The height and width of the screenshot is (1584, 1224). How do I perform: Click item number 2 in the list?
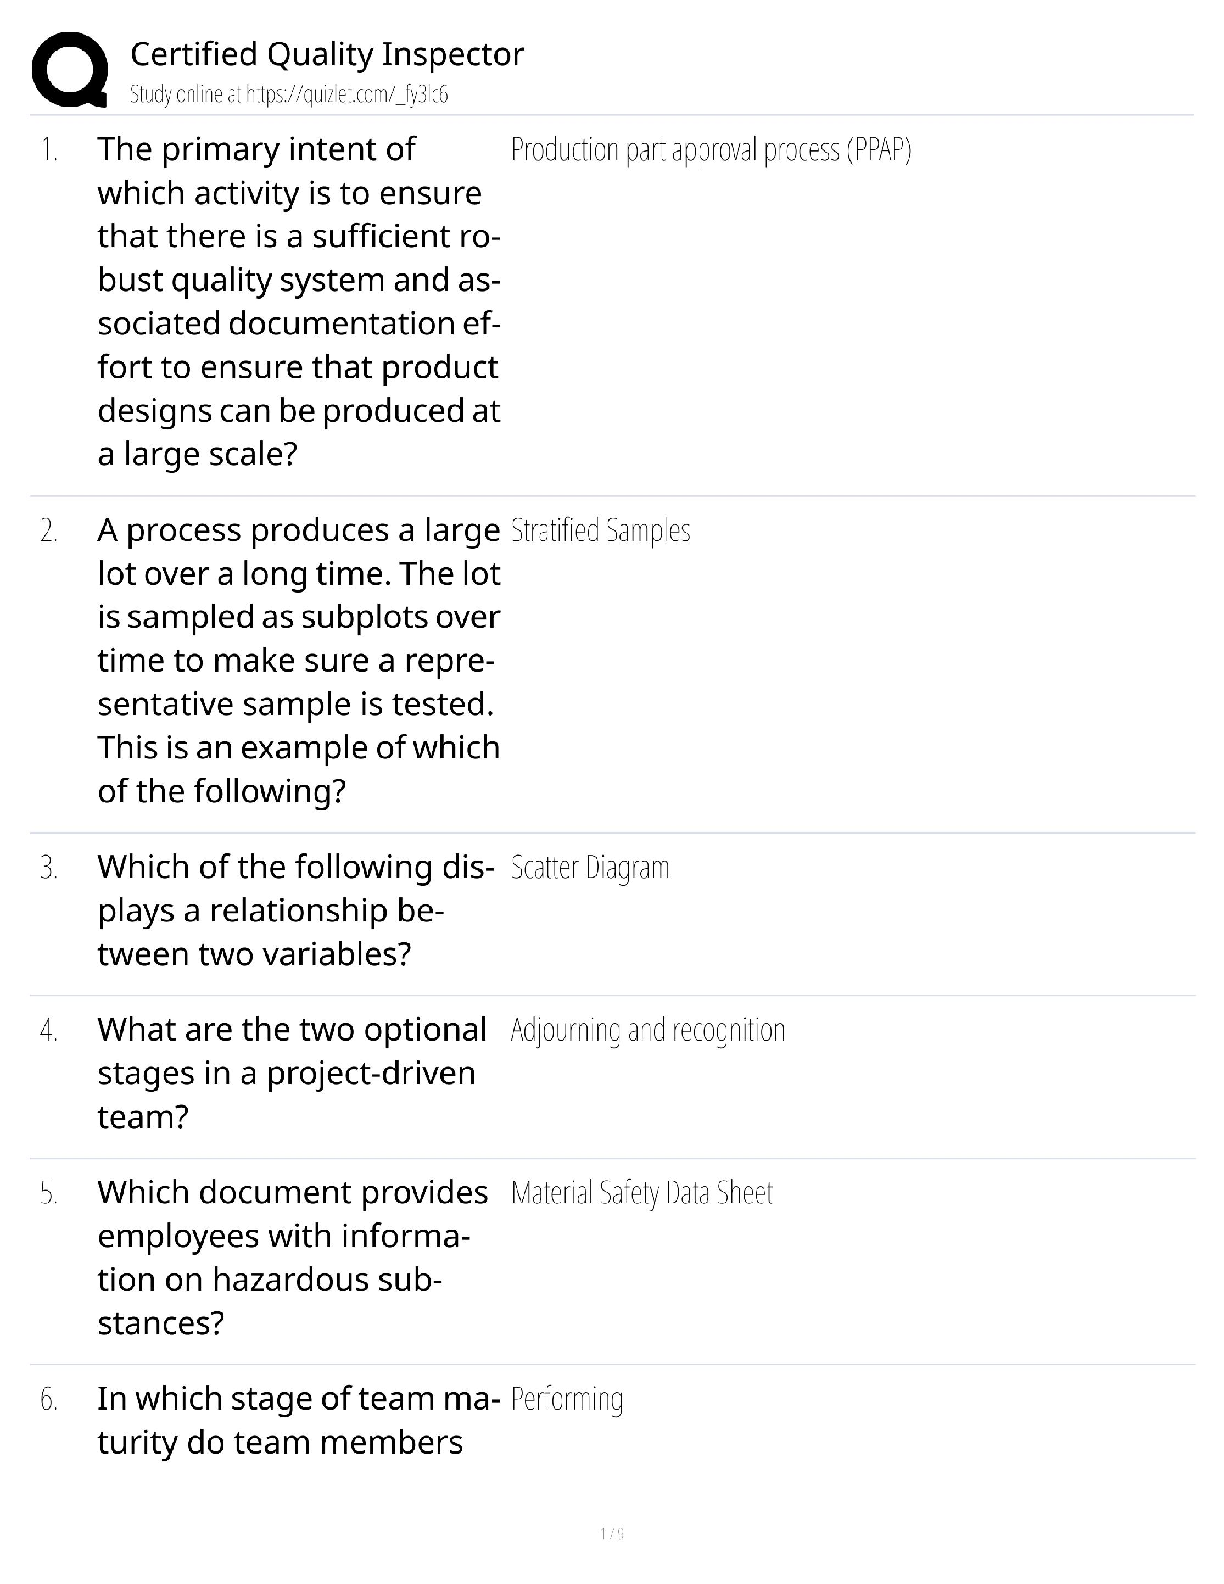49,531
